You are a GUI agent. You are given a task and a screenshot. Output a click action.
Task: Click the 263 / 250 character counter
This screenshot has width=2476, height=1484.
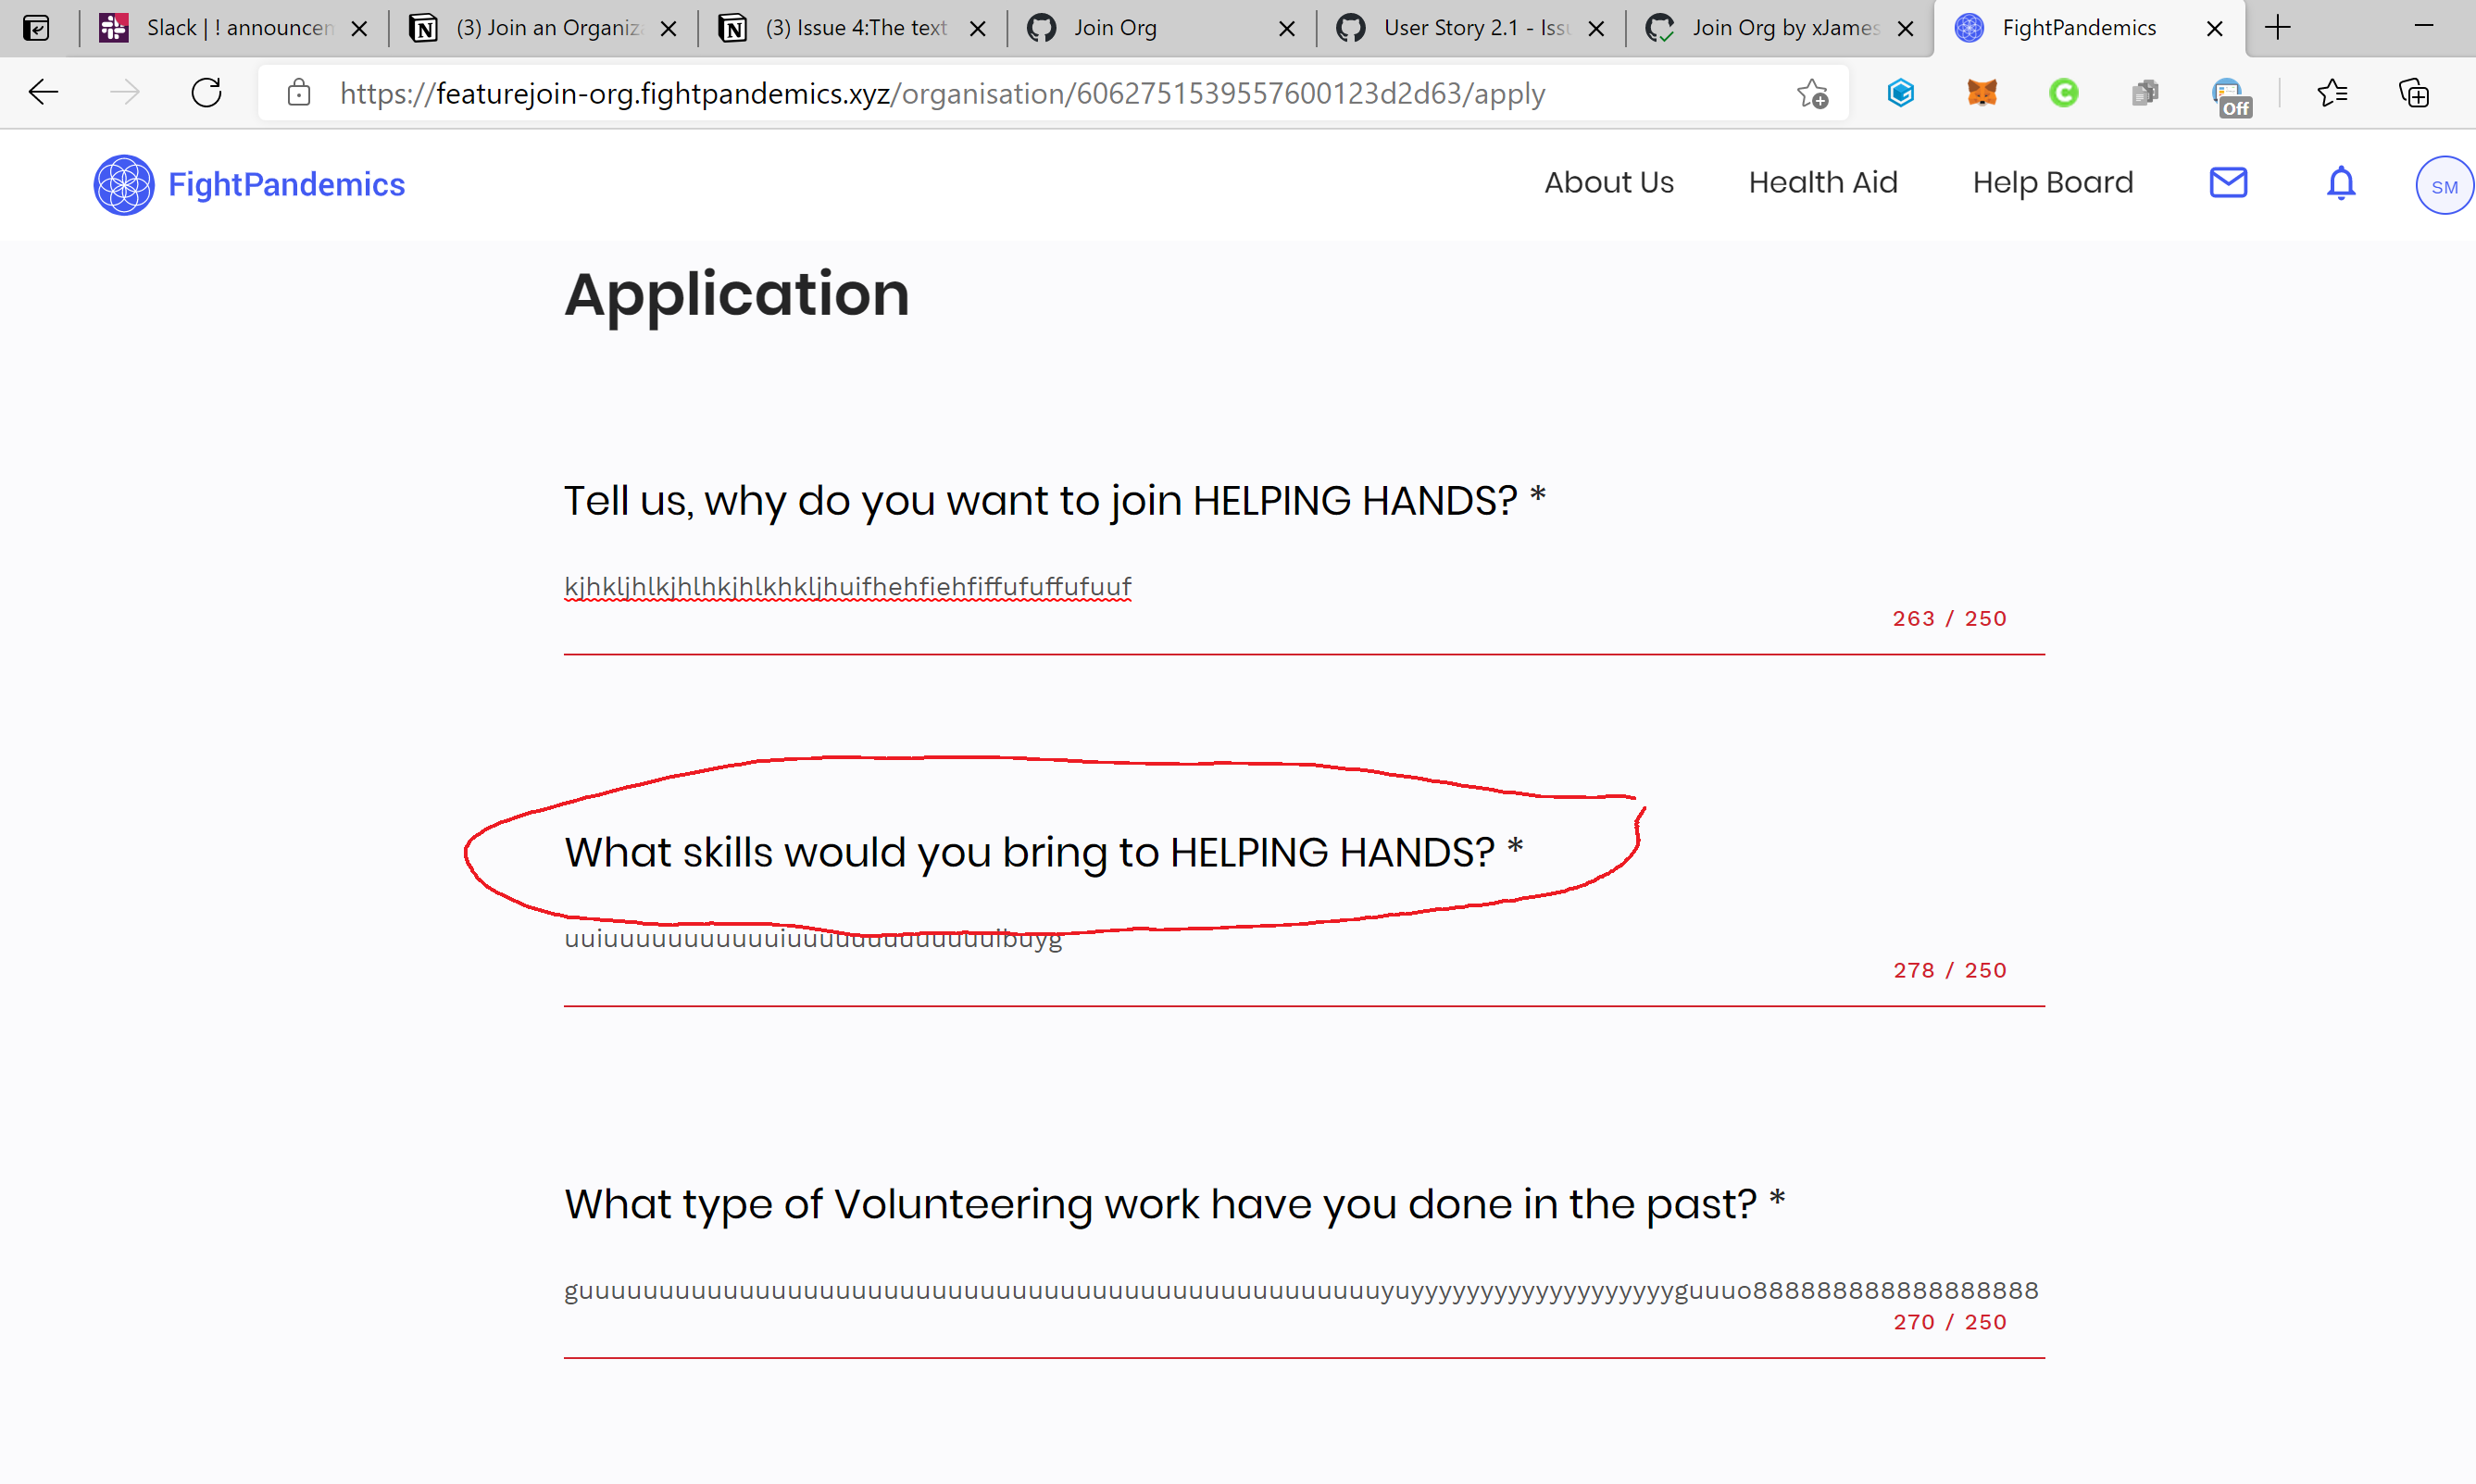click(1949, 619)
